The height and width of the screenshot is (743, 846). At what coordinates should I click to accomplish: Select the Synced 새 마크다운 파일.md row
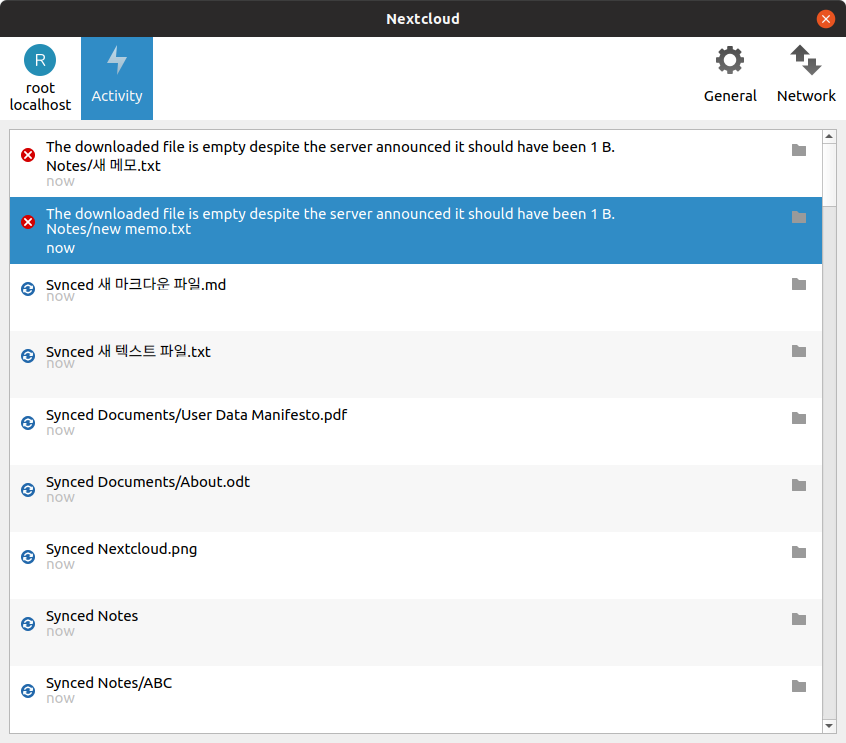[415, 297]
